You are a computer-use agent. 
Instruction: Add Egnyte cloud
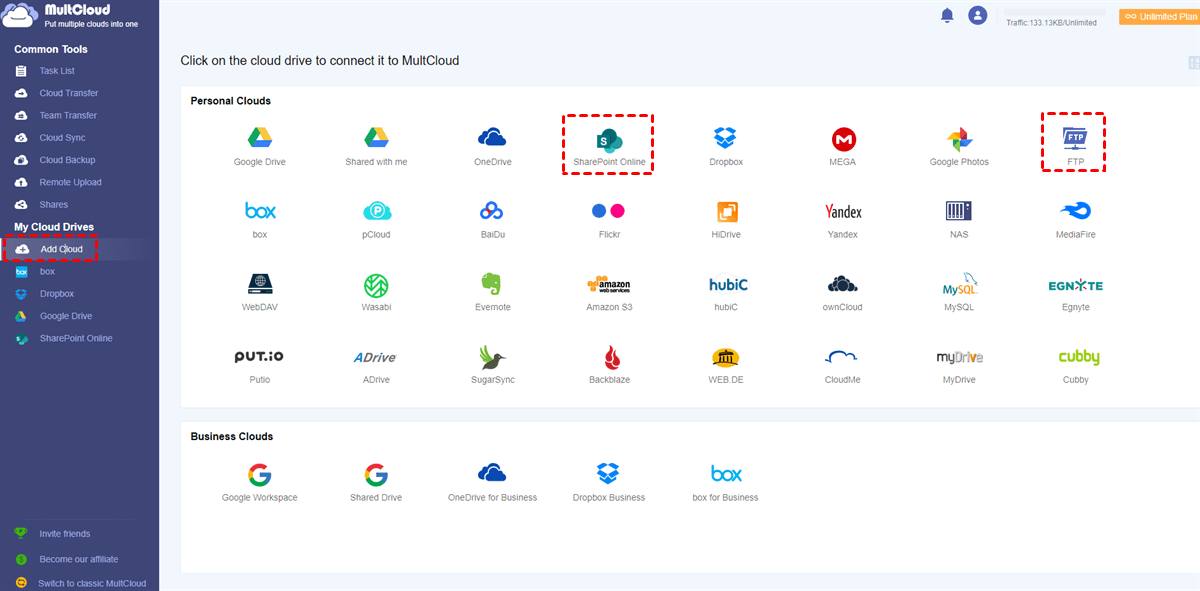[1075, 292]
